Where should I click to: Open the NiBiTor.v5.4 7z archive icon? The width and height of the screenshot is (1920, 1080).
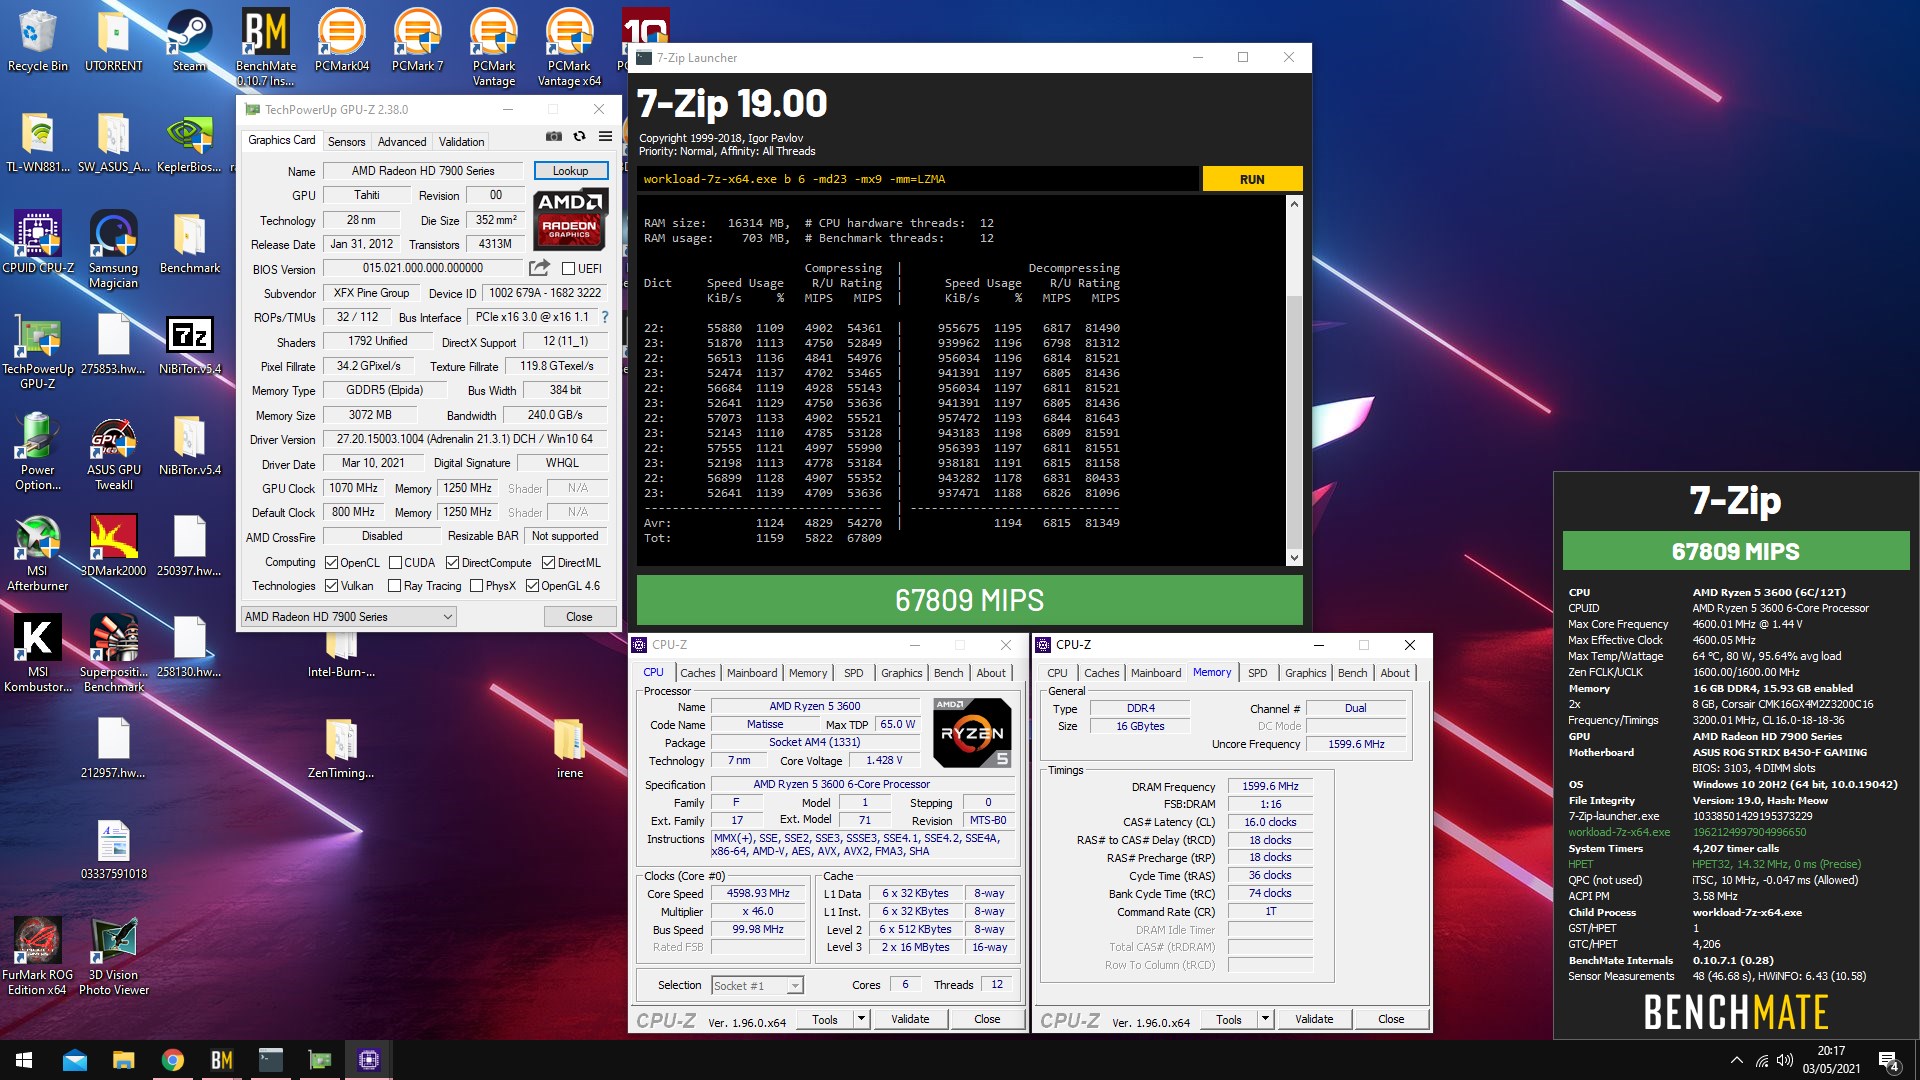point(189,342)
